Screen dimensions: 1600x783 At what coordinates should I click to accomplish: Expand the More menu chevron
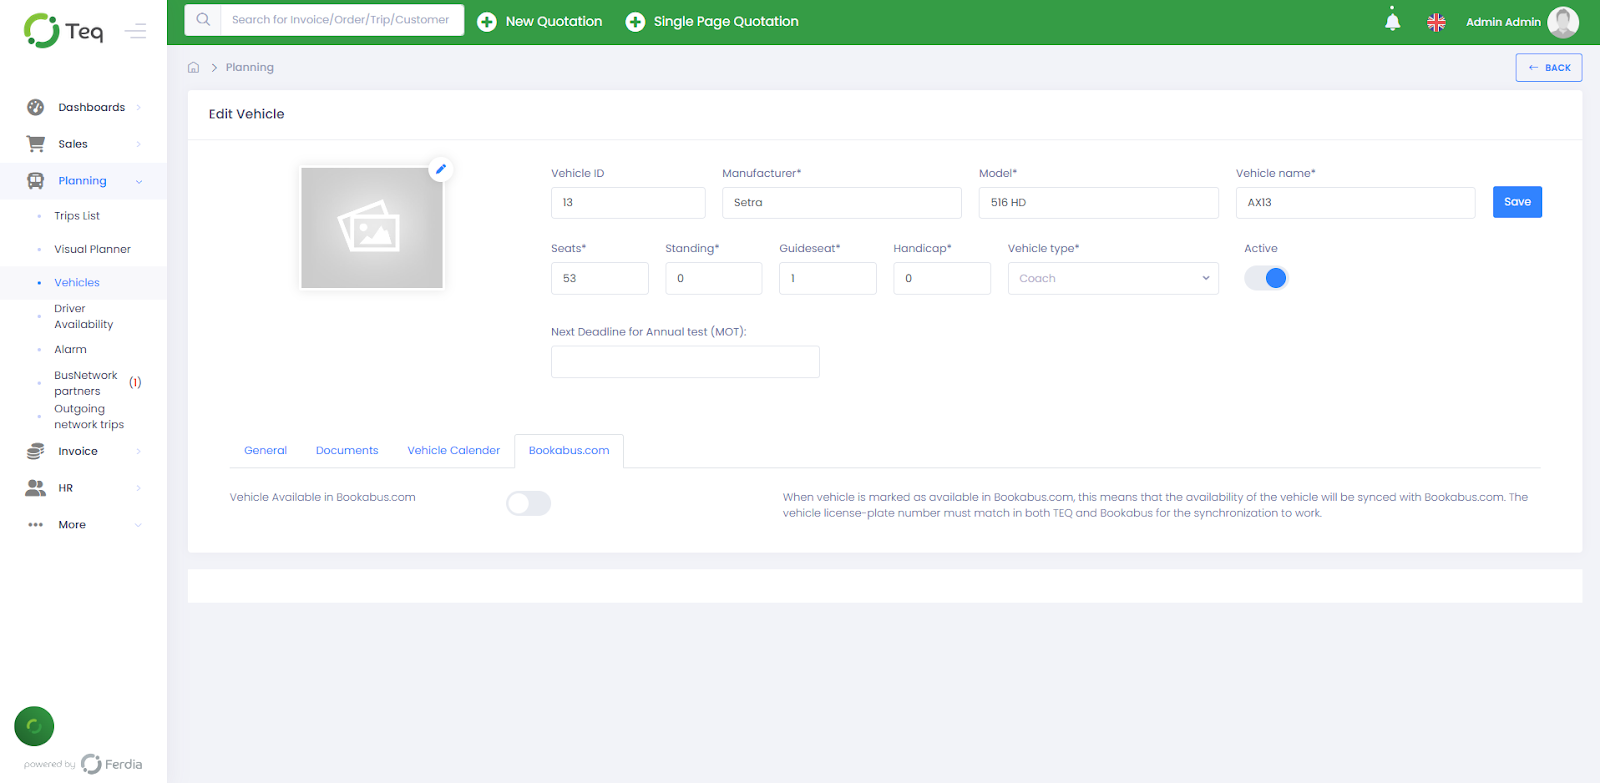(139, 525)
